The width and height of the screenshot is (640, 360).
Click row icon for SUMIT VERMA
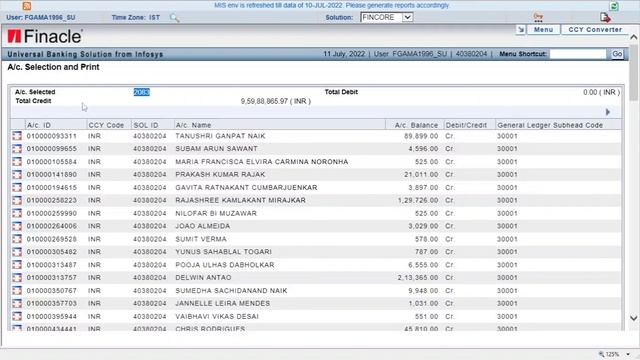[x=17, y=239]
